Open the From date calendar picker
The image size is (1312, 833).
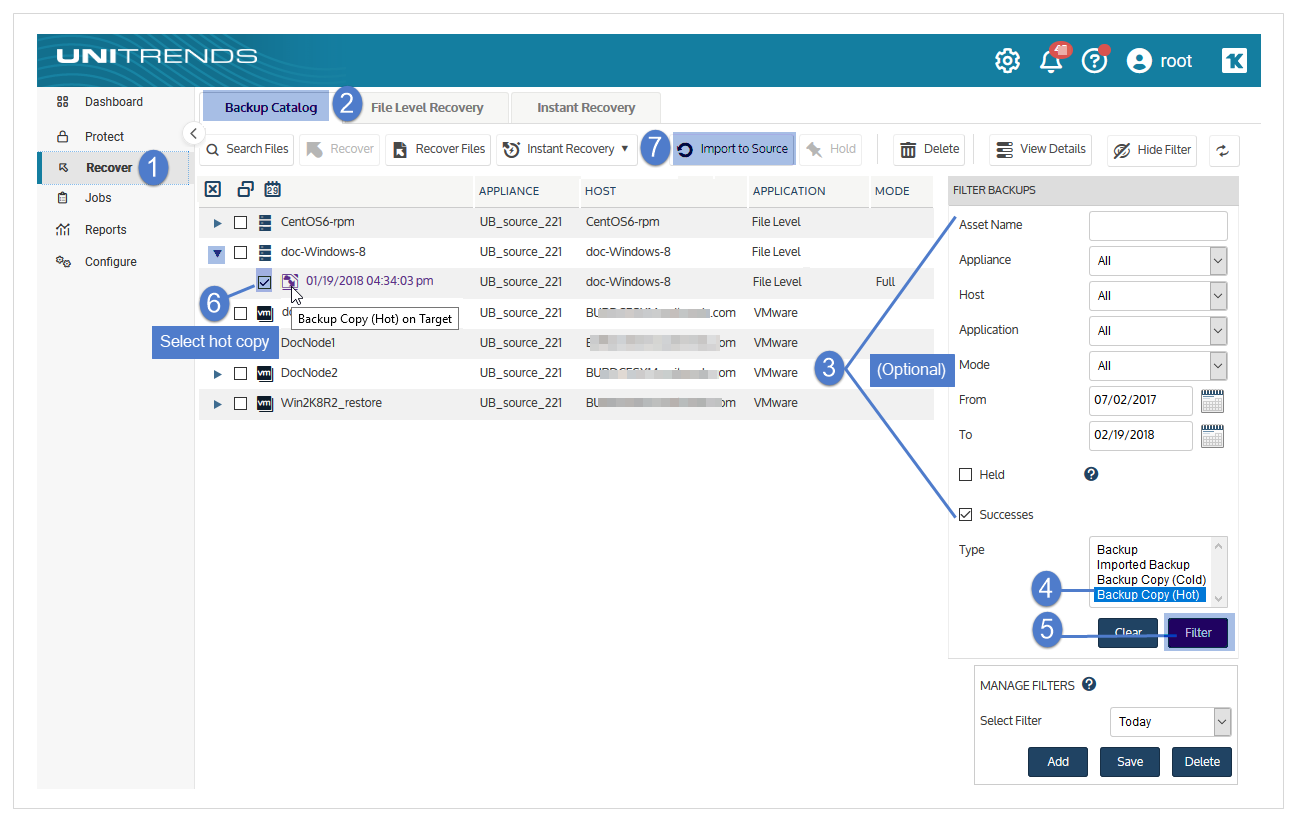[x=1212, y=401]
